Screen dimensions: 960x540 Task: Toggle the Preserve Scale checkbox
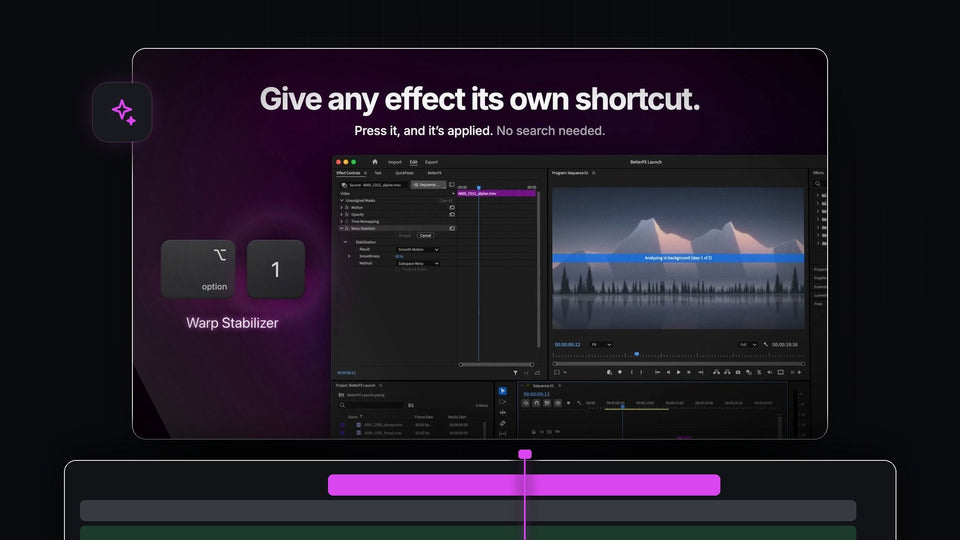(398, 269)
